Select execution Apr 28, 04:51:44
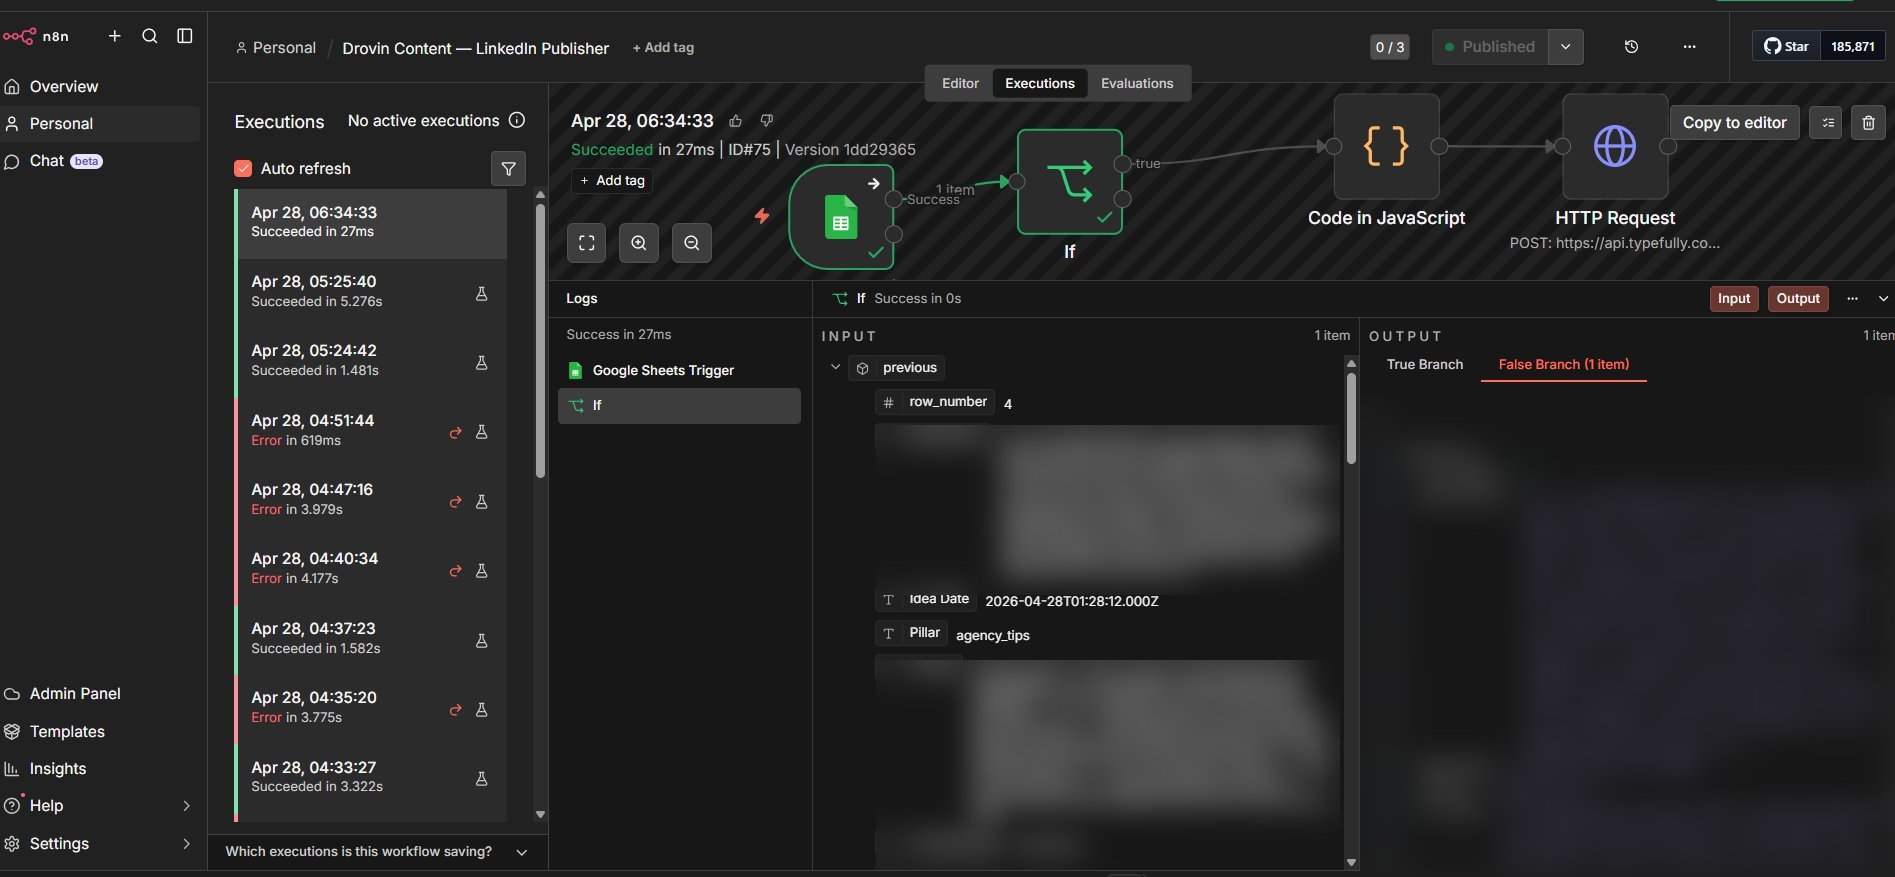Screen dimensions: 1895x877 pyautogui.click(x=371, y=431)
